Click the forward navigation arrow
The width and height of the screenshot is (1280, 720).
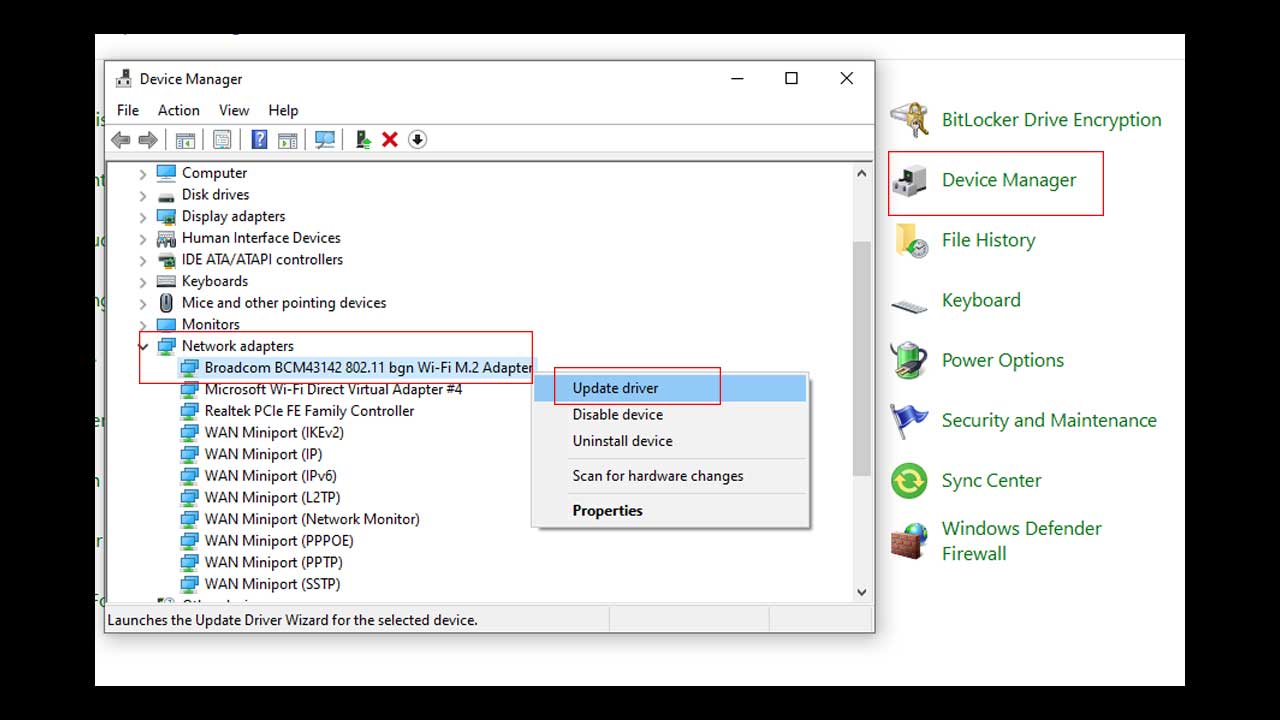pyautogui.click(x=146, y=139)
